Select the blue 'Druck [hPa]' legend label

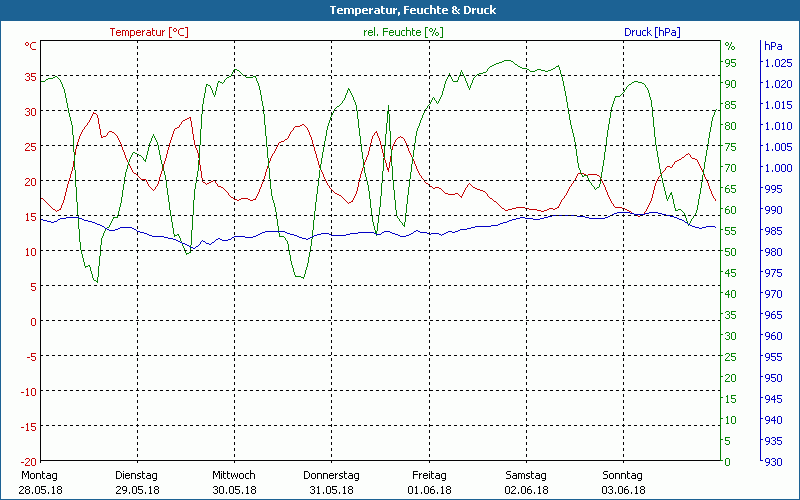click(652, 32)
